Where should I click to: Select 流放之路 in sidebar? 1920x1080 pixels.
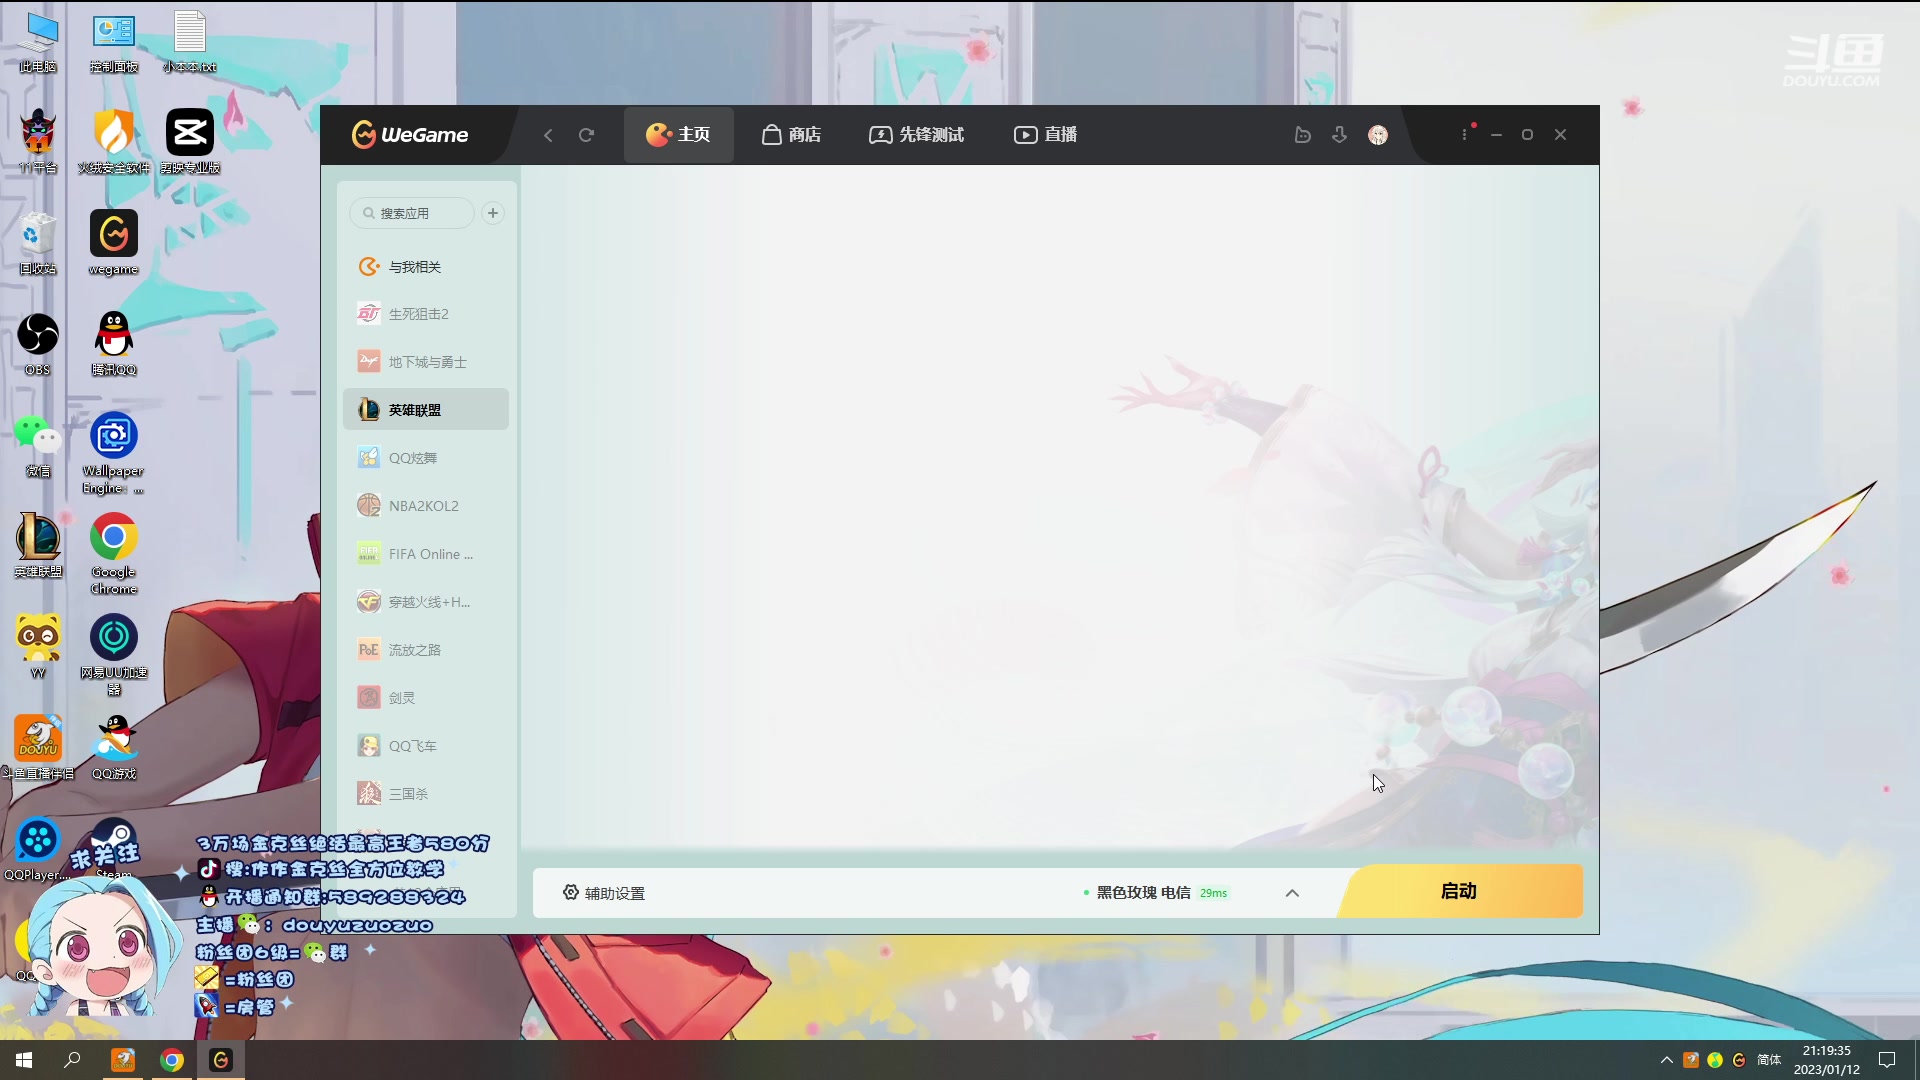coord(426,650)
